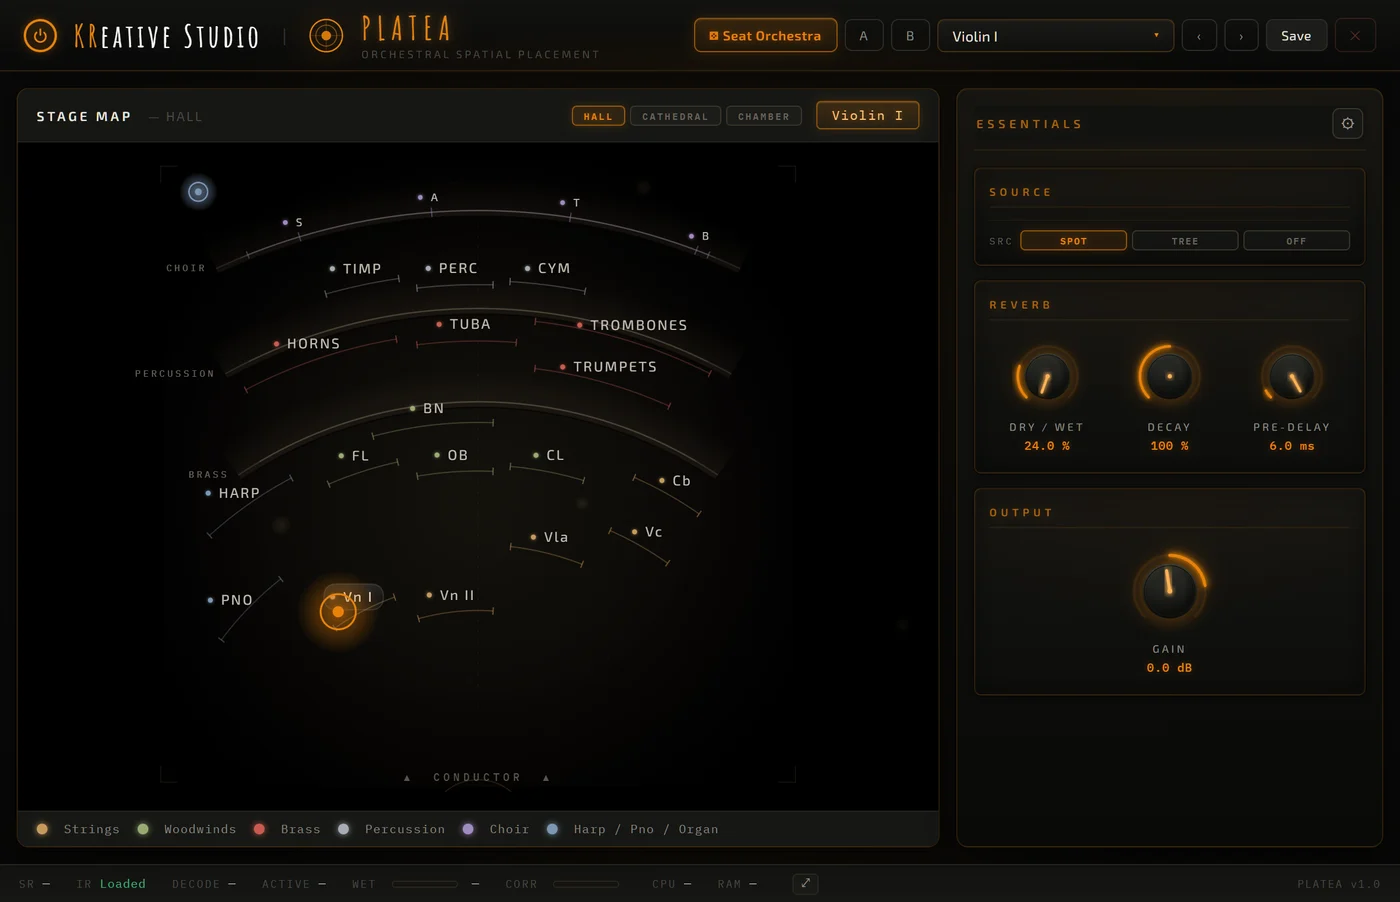Select the TROMBONES seat marker
This screenshot has height=902, width=1400.
[579, 325]
